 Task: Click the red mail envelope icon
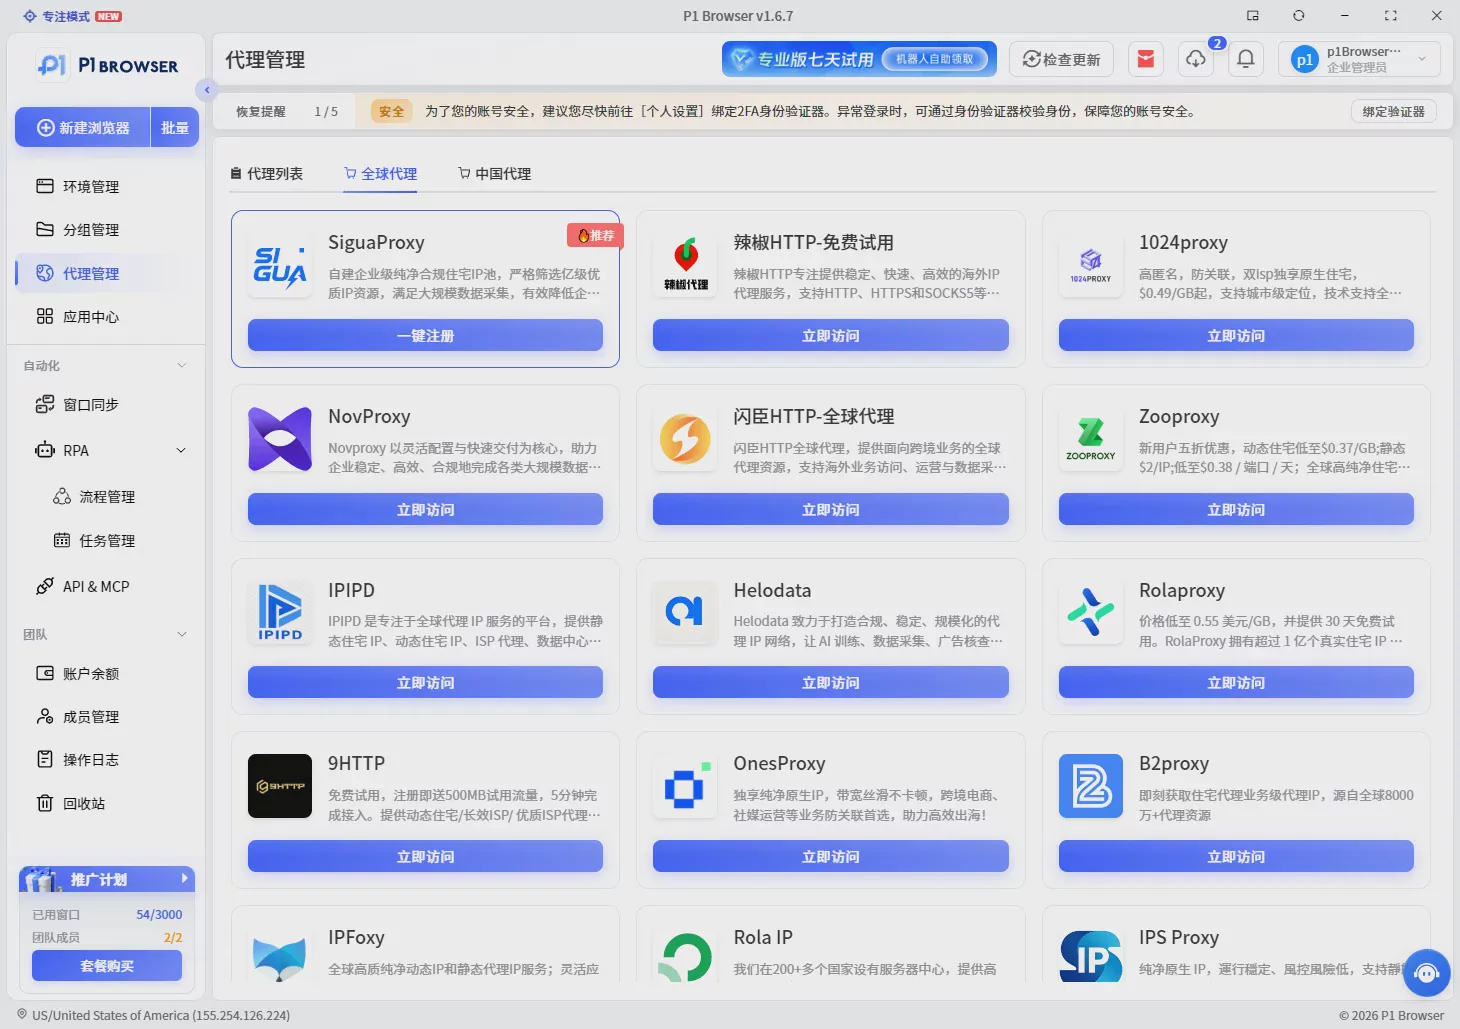pos(1146,59)
